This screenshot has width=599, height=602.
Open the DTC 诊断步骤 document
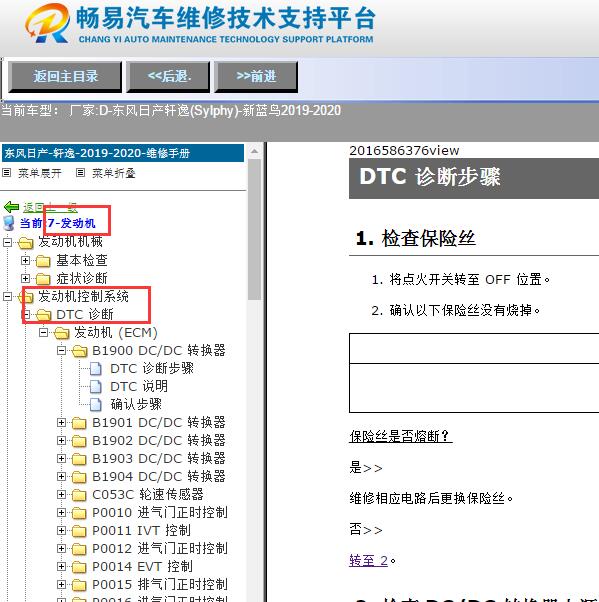point(152,369)
